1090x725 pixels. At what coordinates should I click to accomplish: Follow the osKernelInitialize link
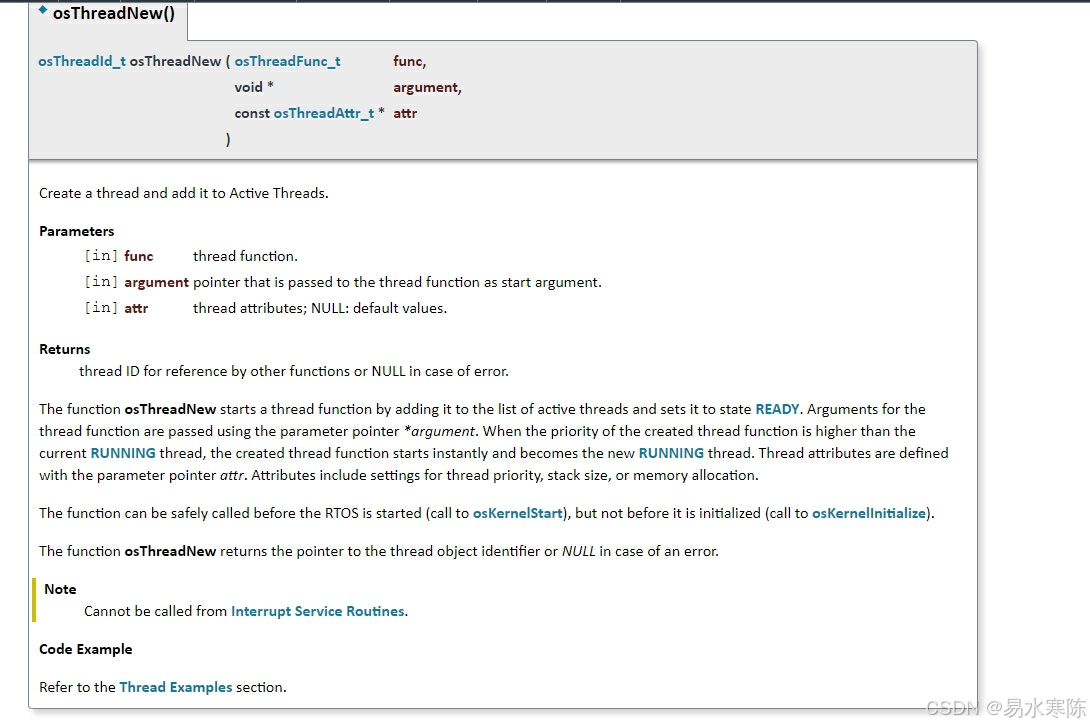click(x=869, y=514)
